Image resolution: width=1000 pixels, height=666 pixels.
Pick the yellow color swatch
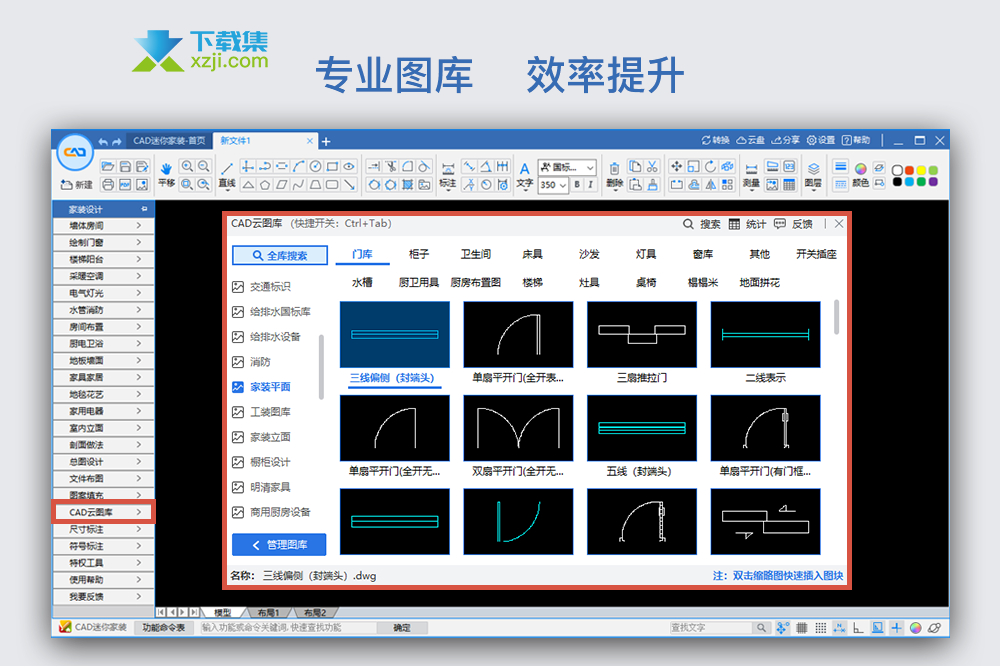point(922,170)
